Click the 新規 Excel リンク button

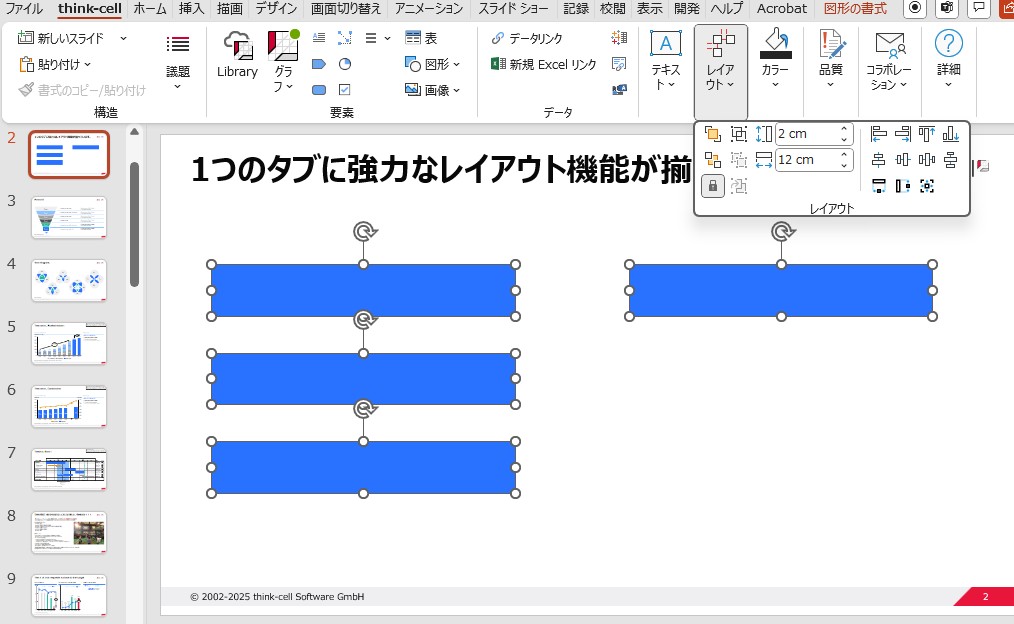(x=544, y=64)
